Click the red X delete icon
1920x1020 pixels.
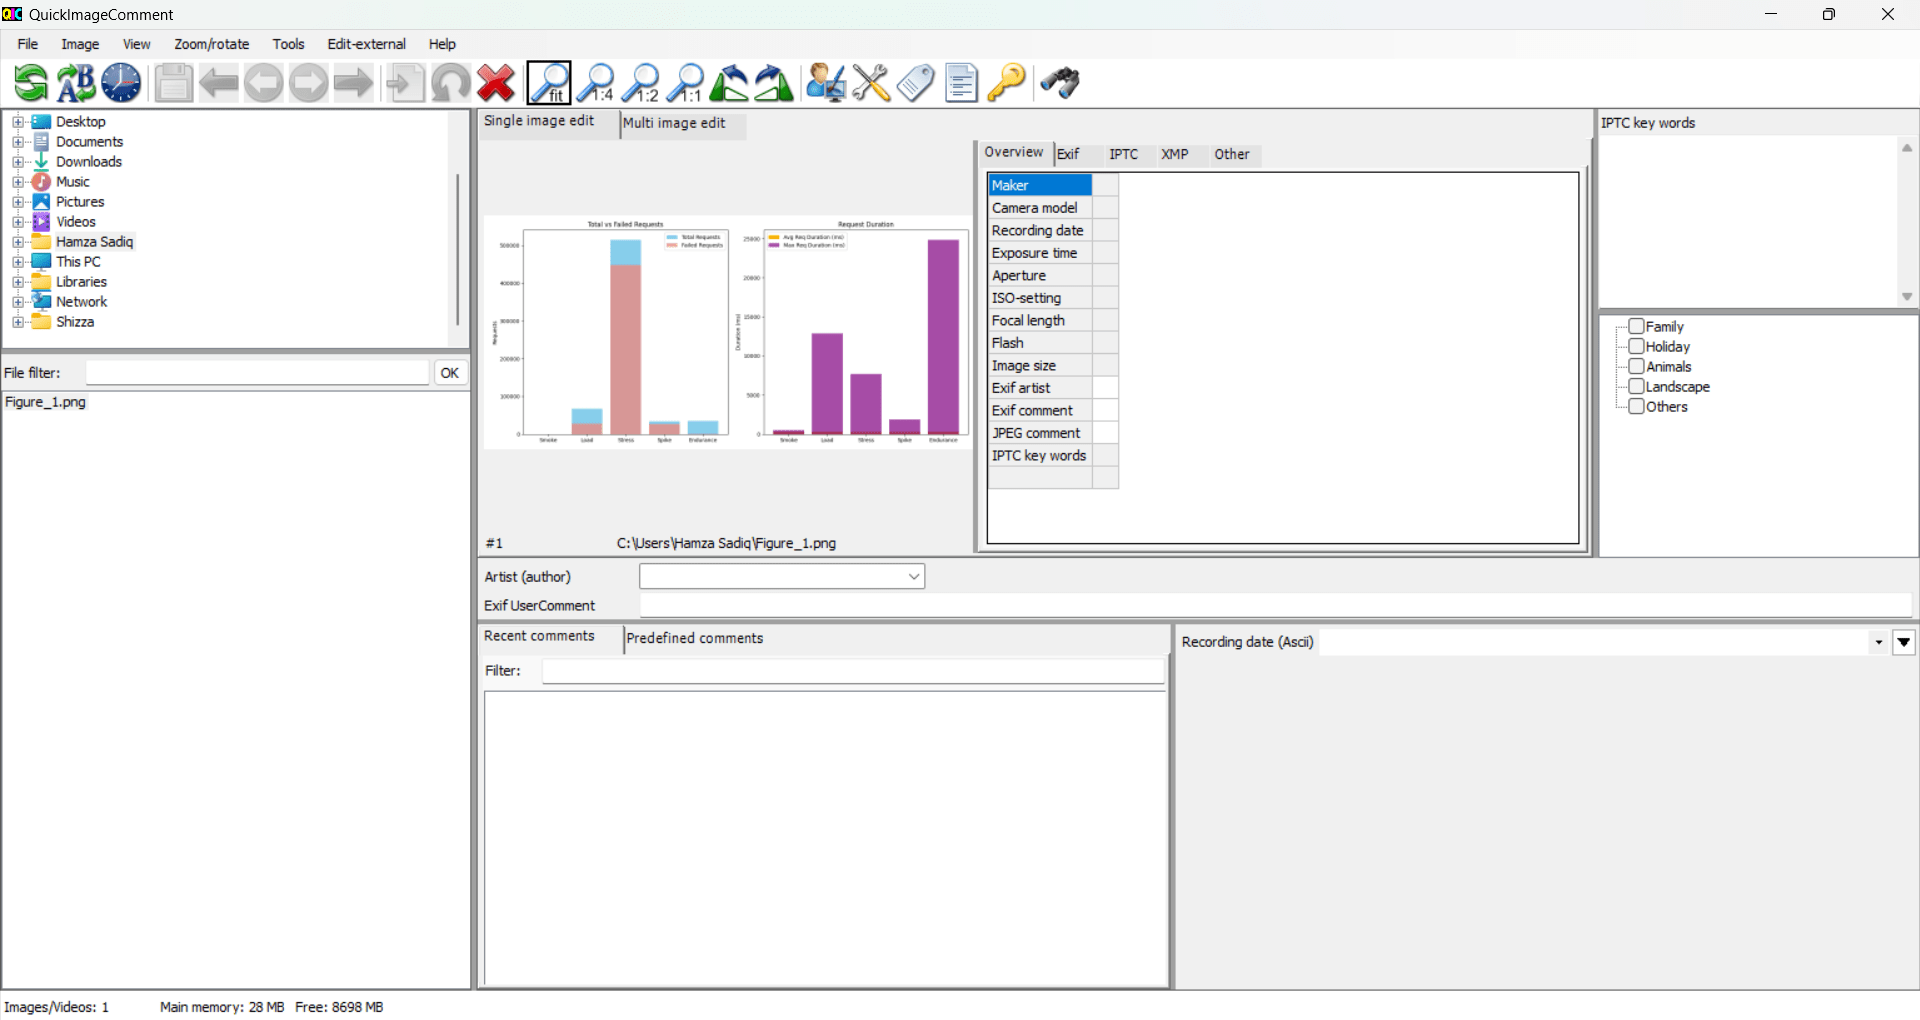(x=496, y=83)
